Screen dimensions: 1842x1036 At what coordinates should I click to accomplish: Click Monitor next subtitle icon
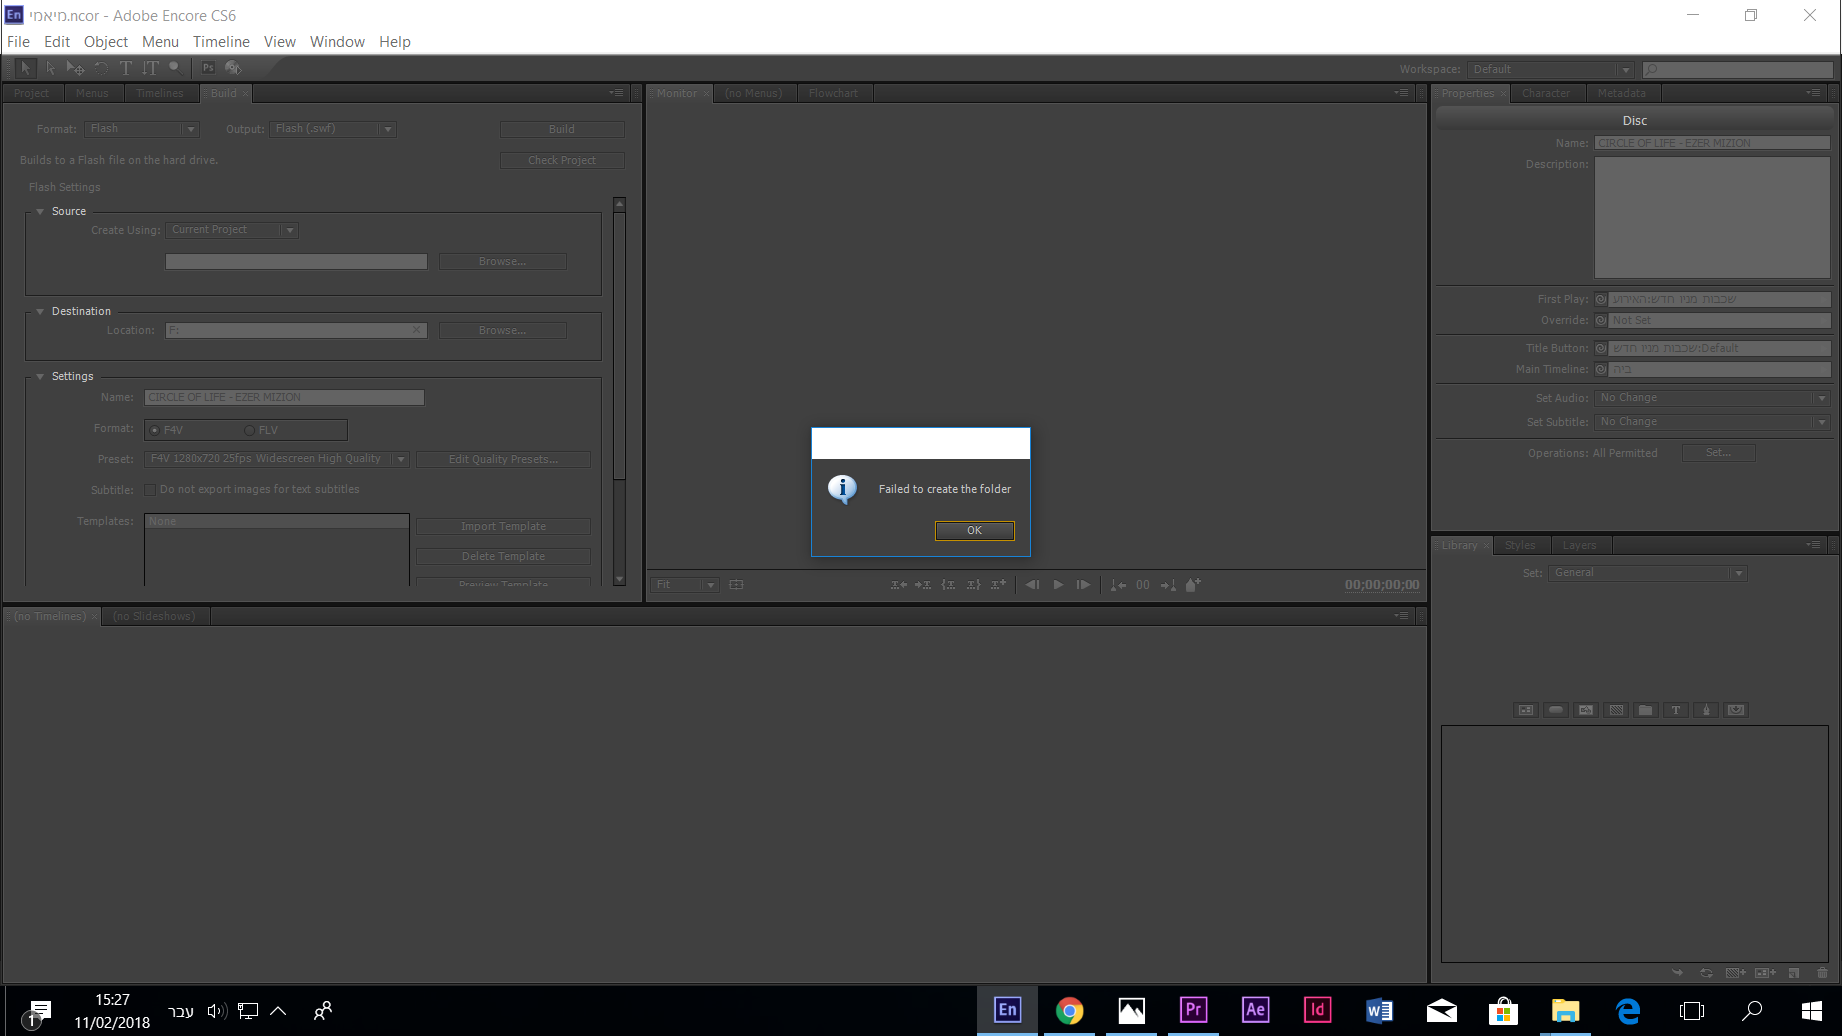pos(923,585)
